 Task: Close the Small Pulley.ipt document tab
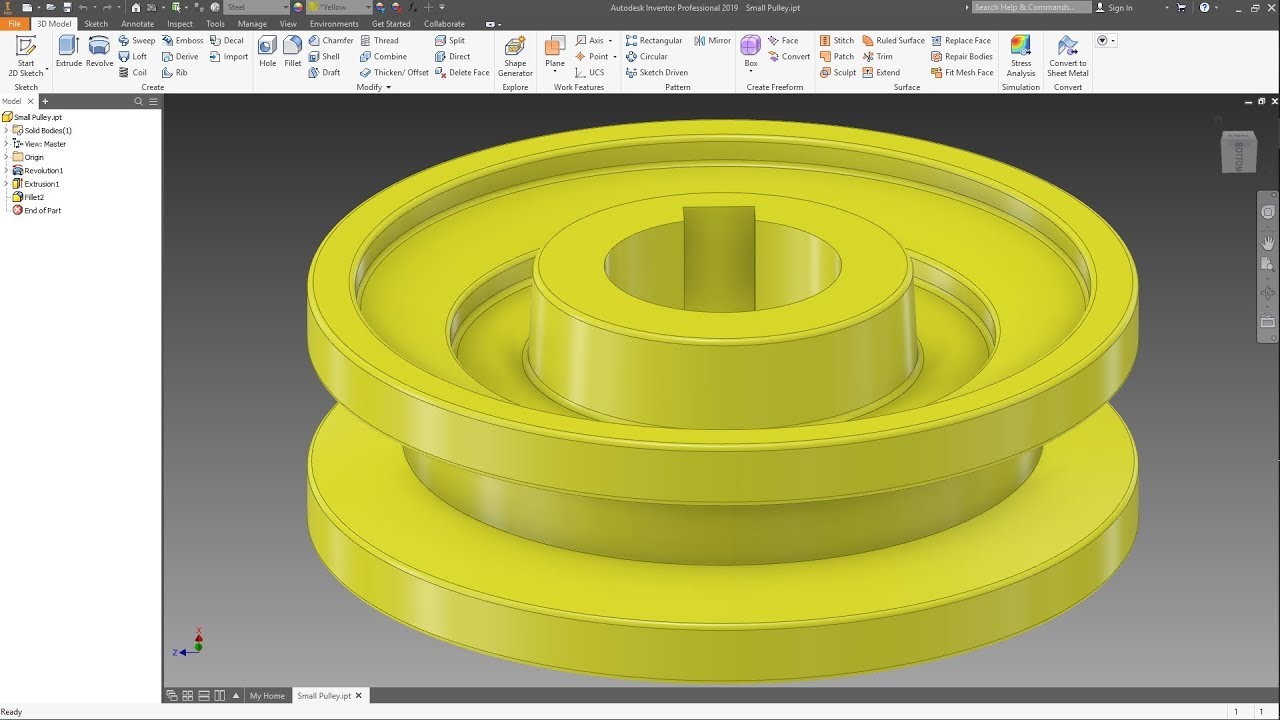360,695
